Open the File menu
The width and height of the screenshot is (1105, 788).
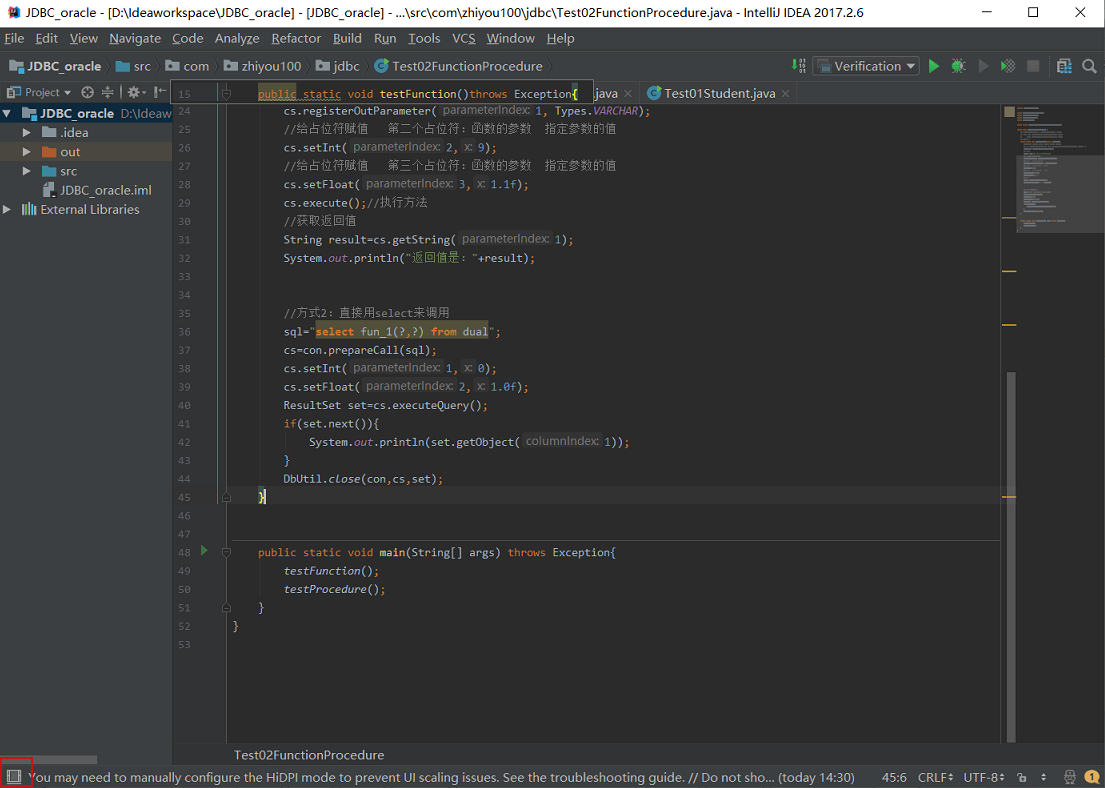(13, 38)
